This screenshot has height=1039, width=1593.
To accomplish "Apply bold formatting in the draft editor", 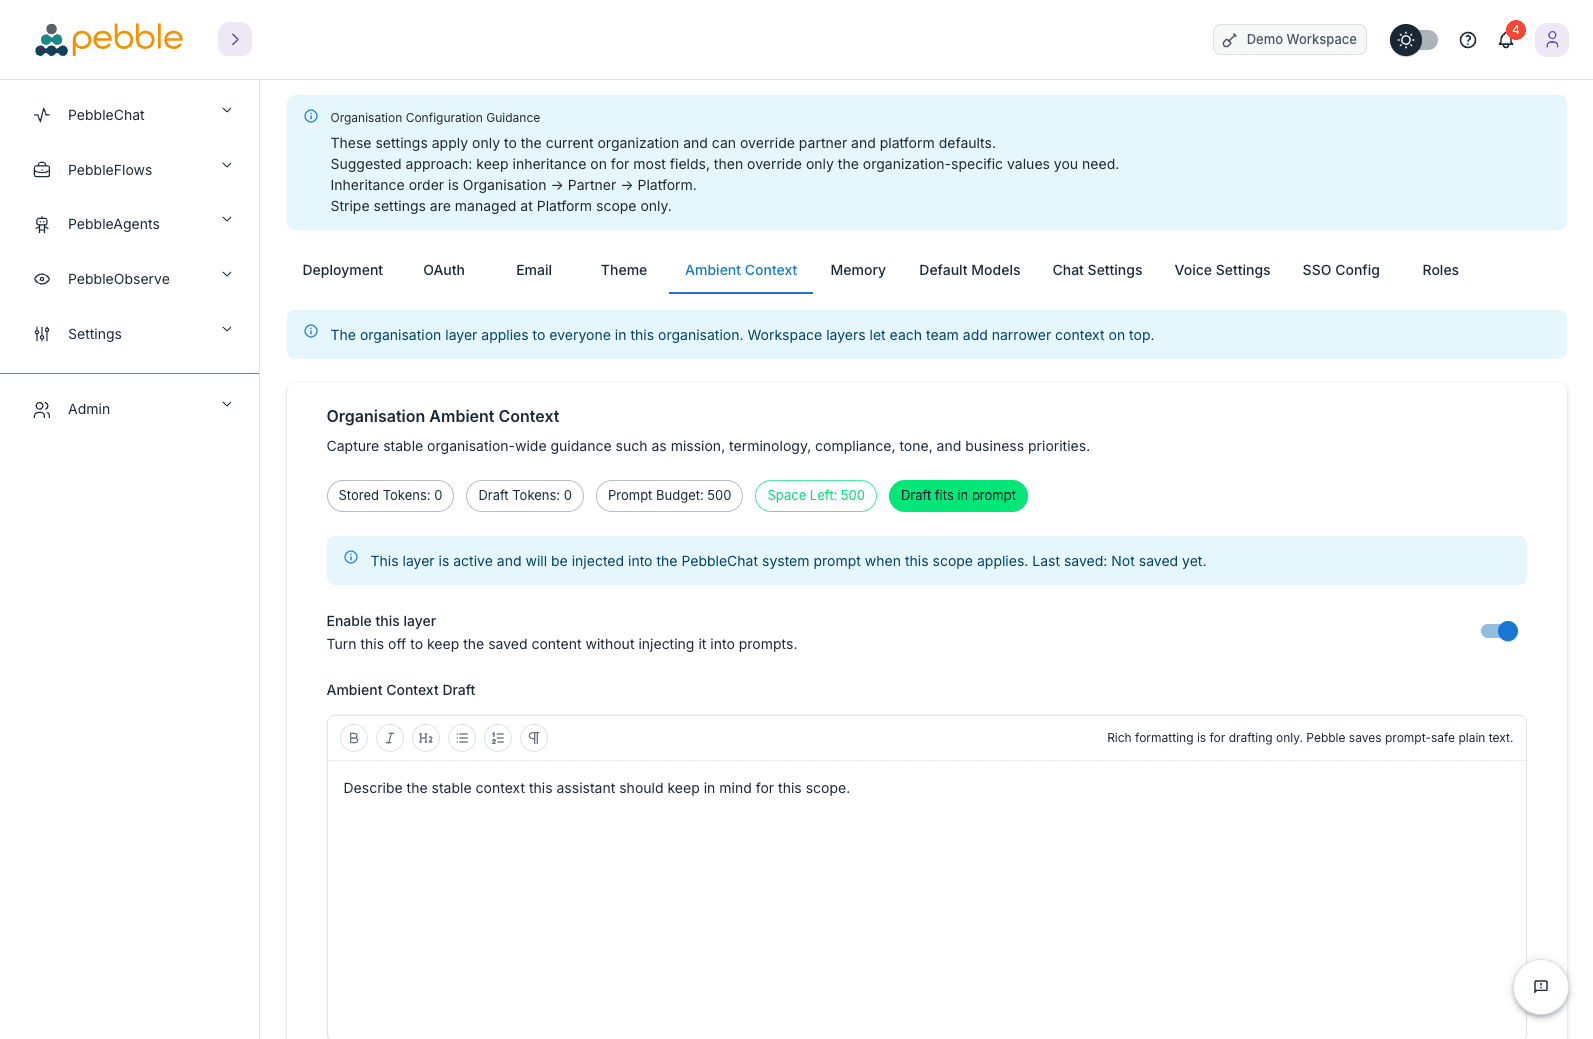I will [x=354, y=738].
